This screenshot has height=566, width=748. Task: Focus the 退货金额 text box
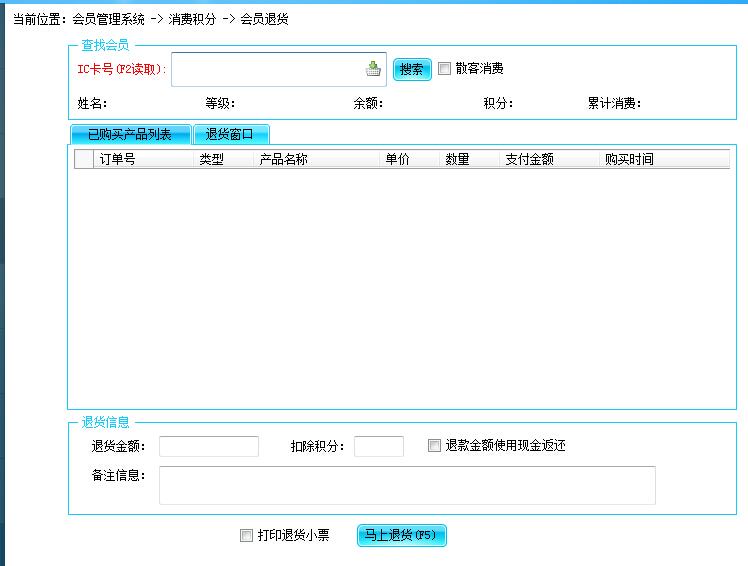208,446
